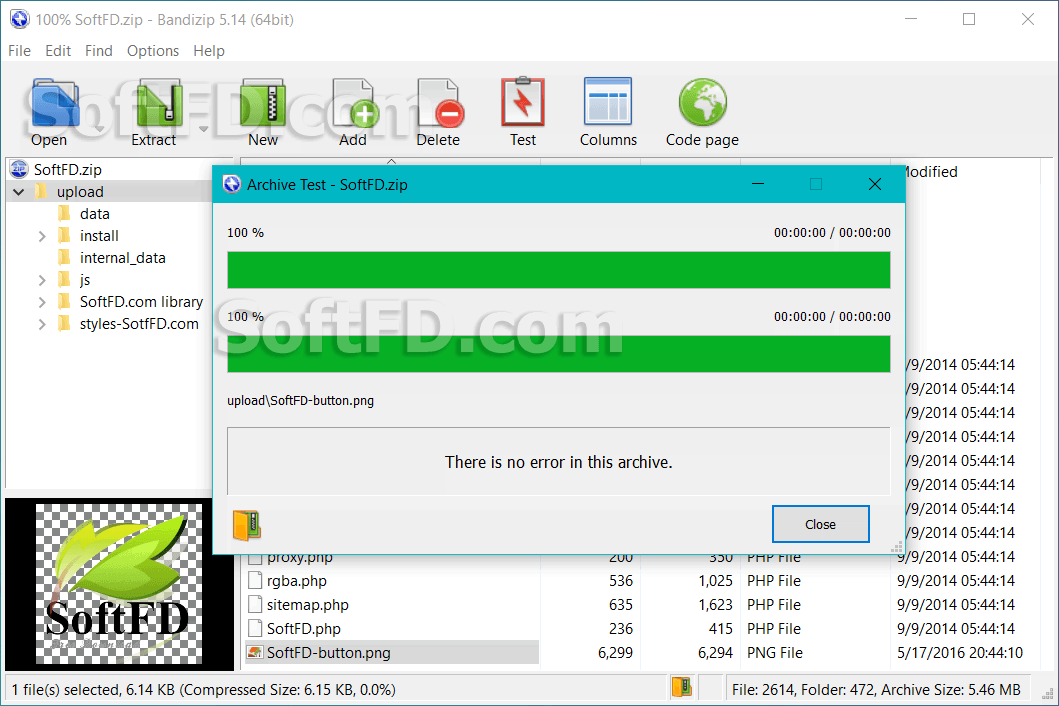This screenshot has height=706, width=1059.
Task: Click the Open archive toolbar icon
Action: [55, 103]
